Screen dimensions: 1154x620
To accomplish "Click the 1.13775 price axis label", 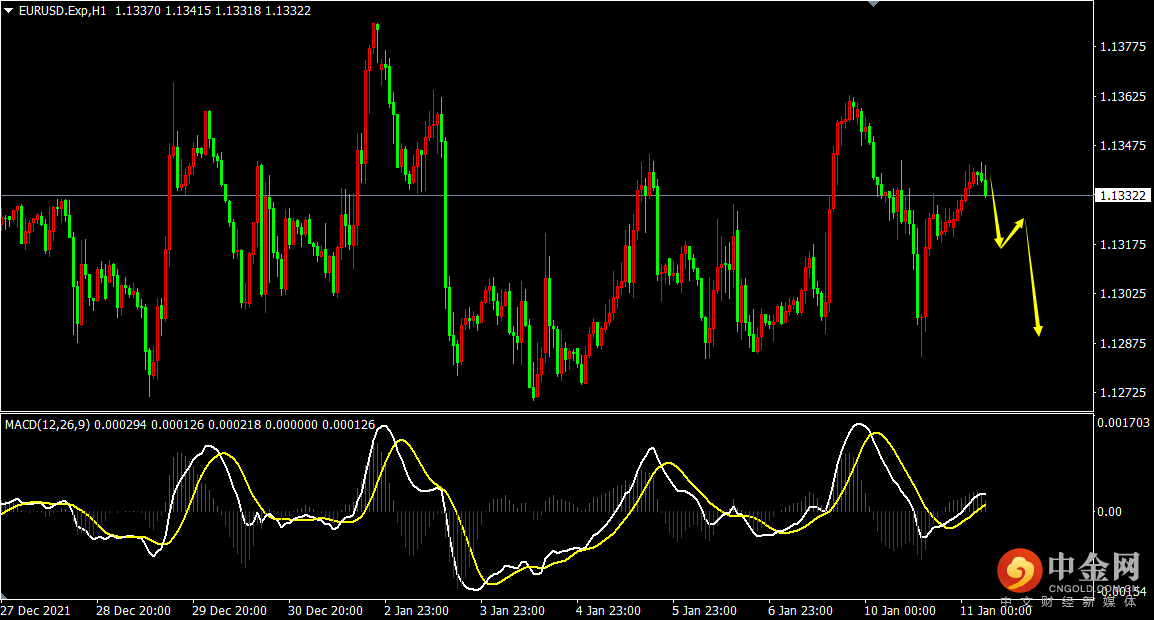I will pyautogui.click(x=1122, y=47).
